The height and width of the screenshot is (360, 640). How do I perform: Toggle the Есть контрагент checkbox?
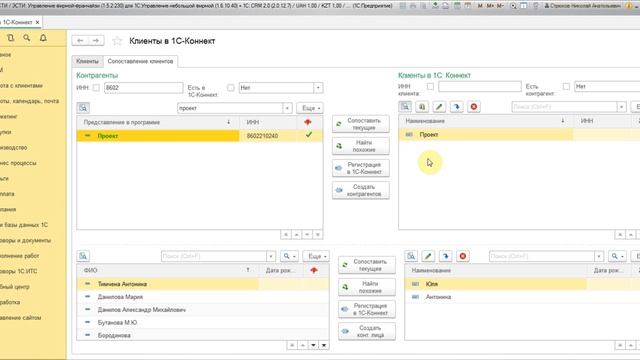pyautogui.click(x=566, y=86)
